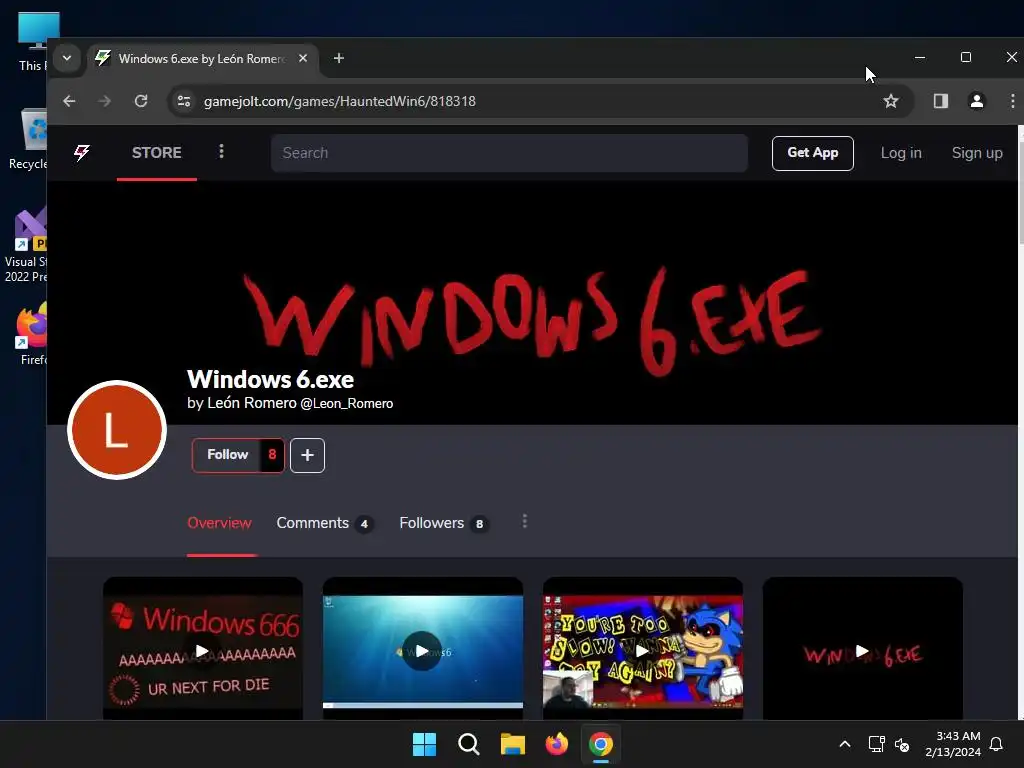The height and width of the screenshot is (768, 1024).
Task: Open muted volume tray icon
Action: click(x=902, y=744)
